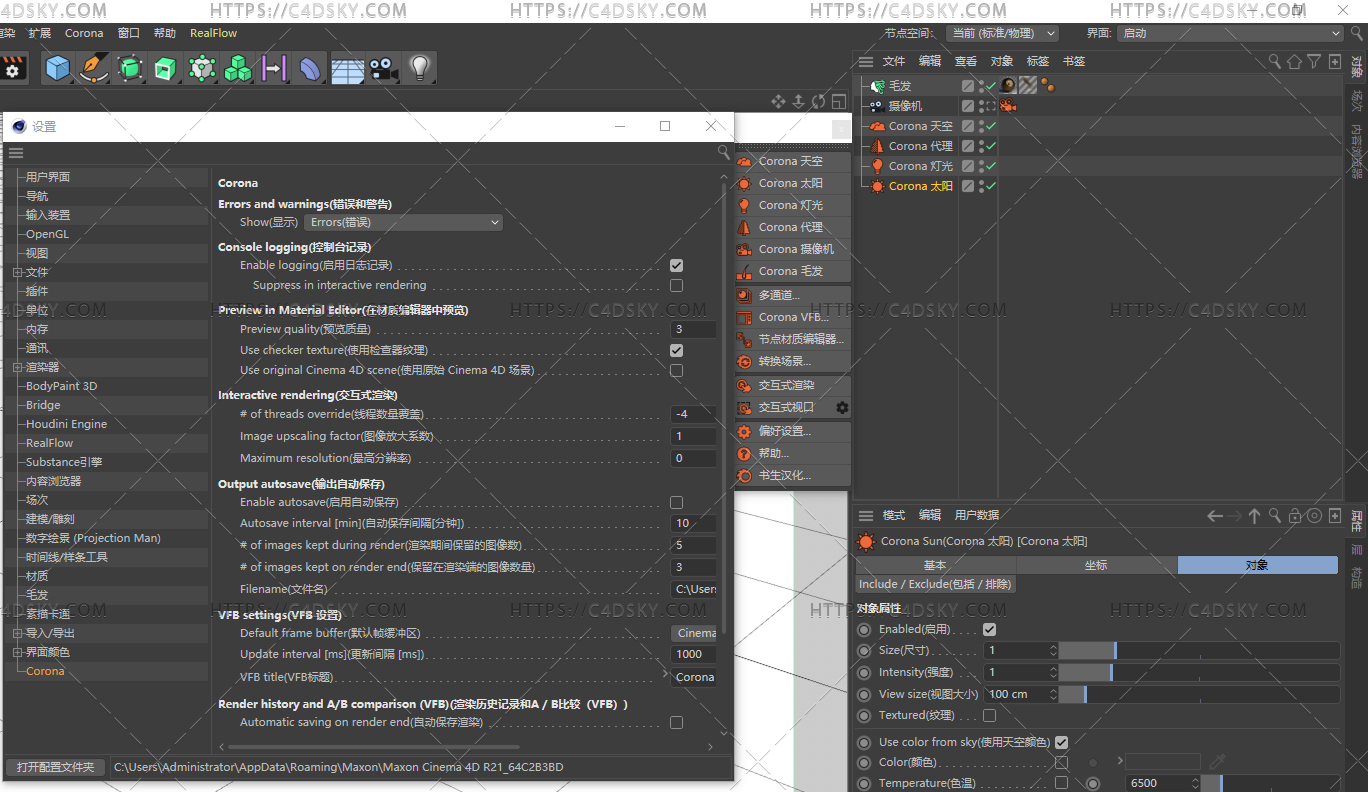Open the Default frame buffer dropdown
Viewport: 1368px width, 792px height.
tap(694, 633)
